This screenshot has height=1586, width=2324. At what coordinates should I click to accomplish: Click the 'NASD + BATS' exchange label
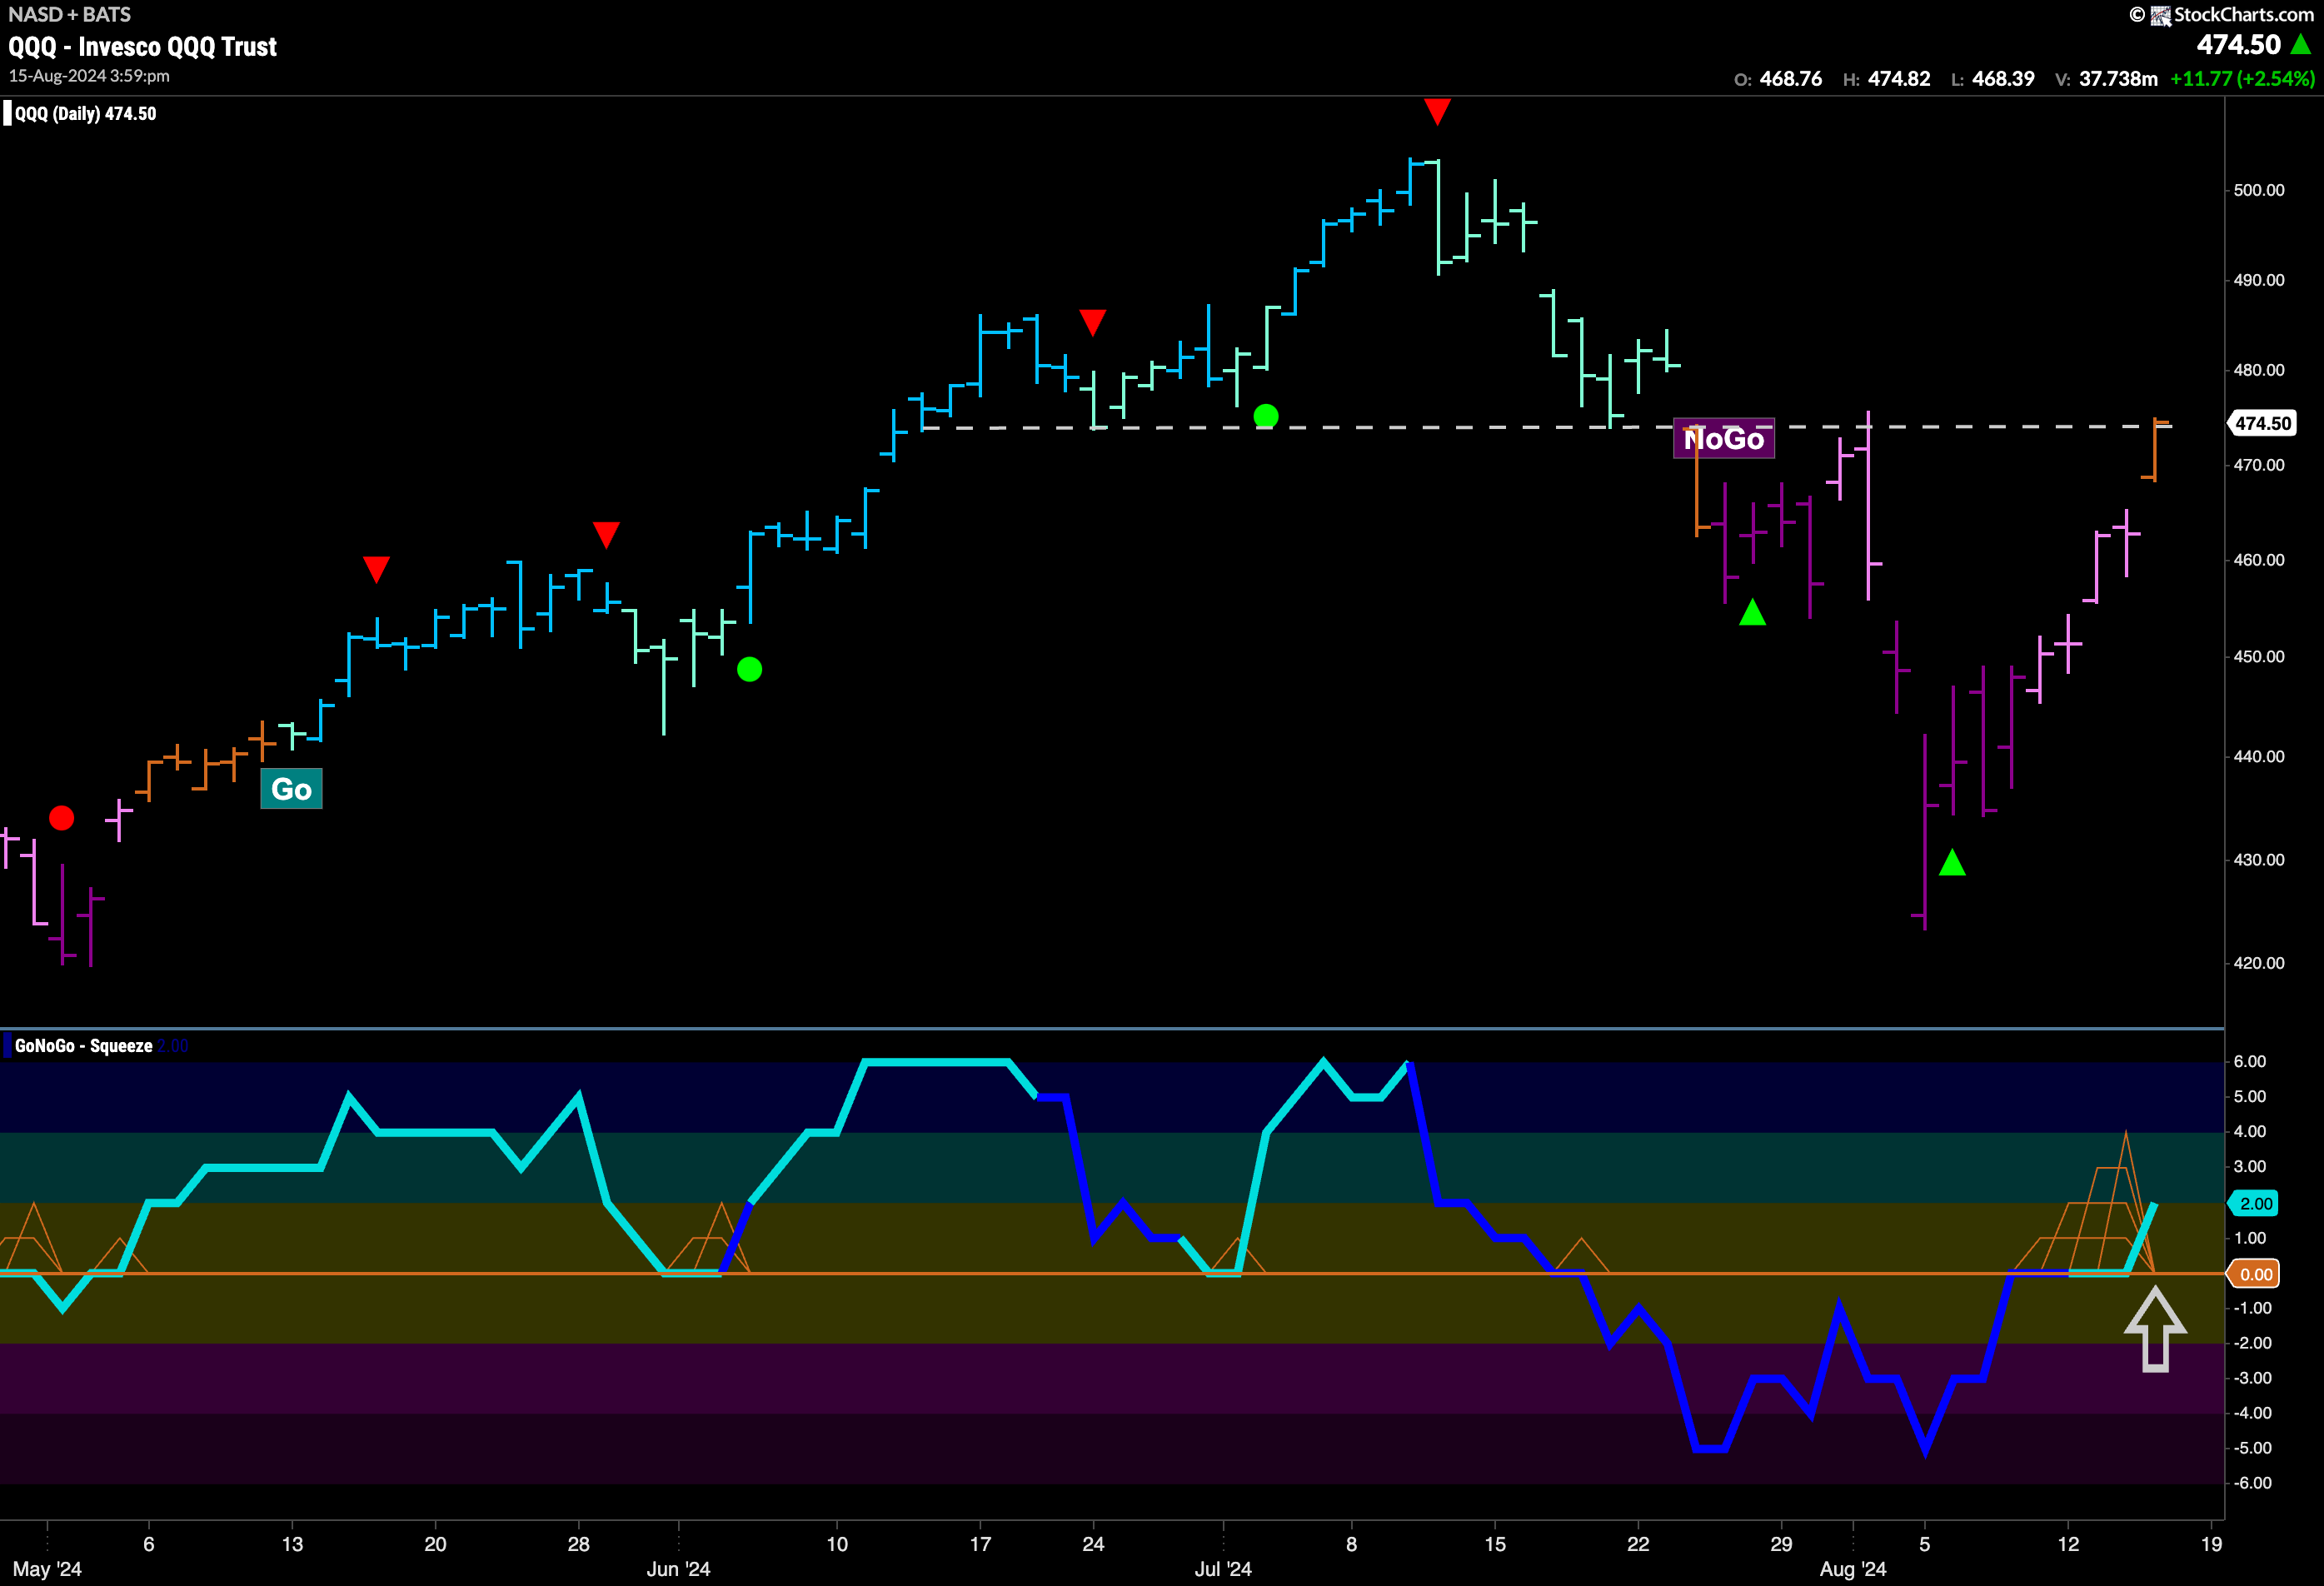tap(69, 15)
